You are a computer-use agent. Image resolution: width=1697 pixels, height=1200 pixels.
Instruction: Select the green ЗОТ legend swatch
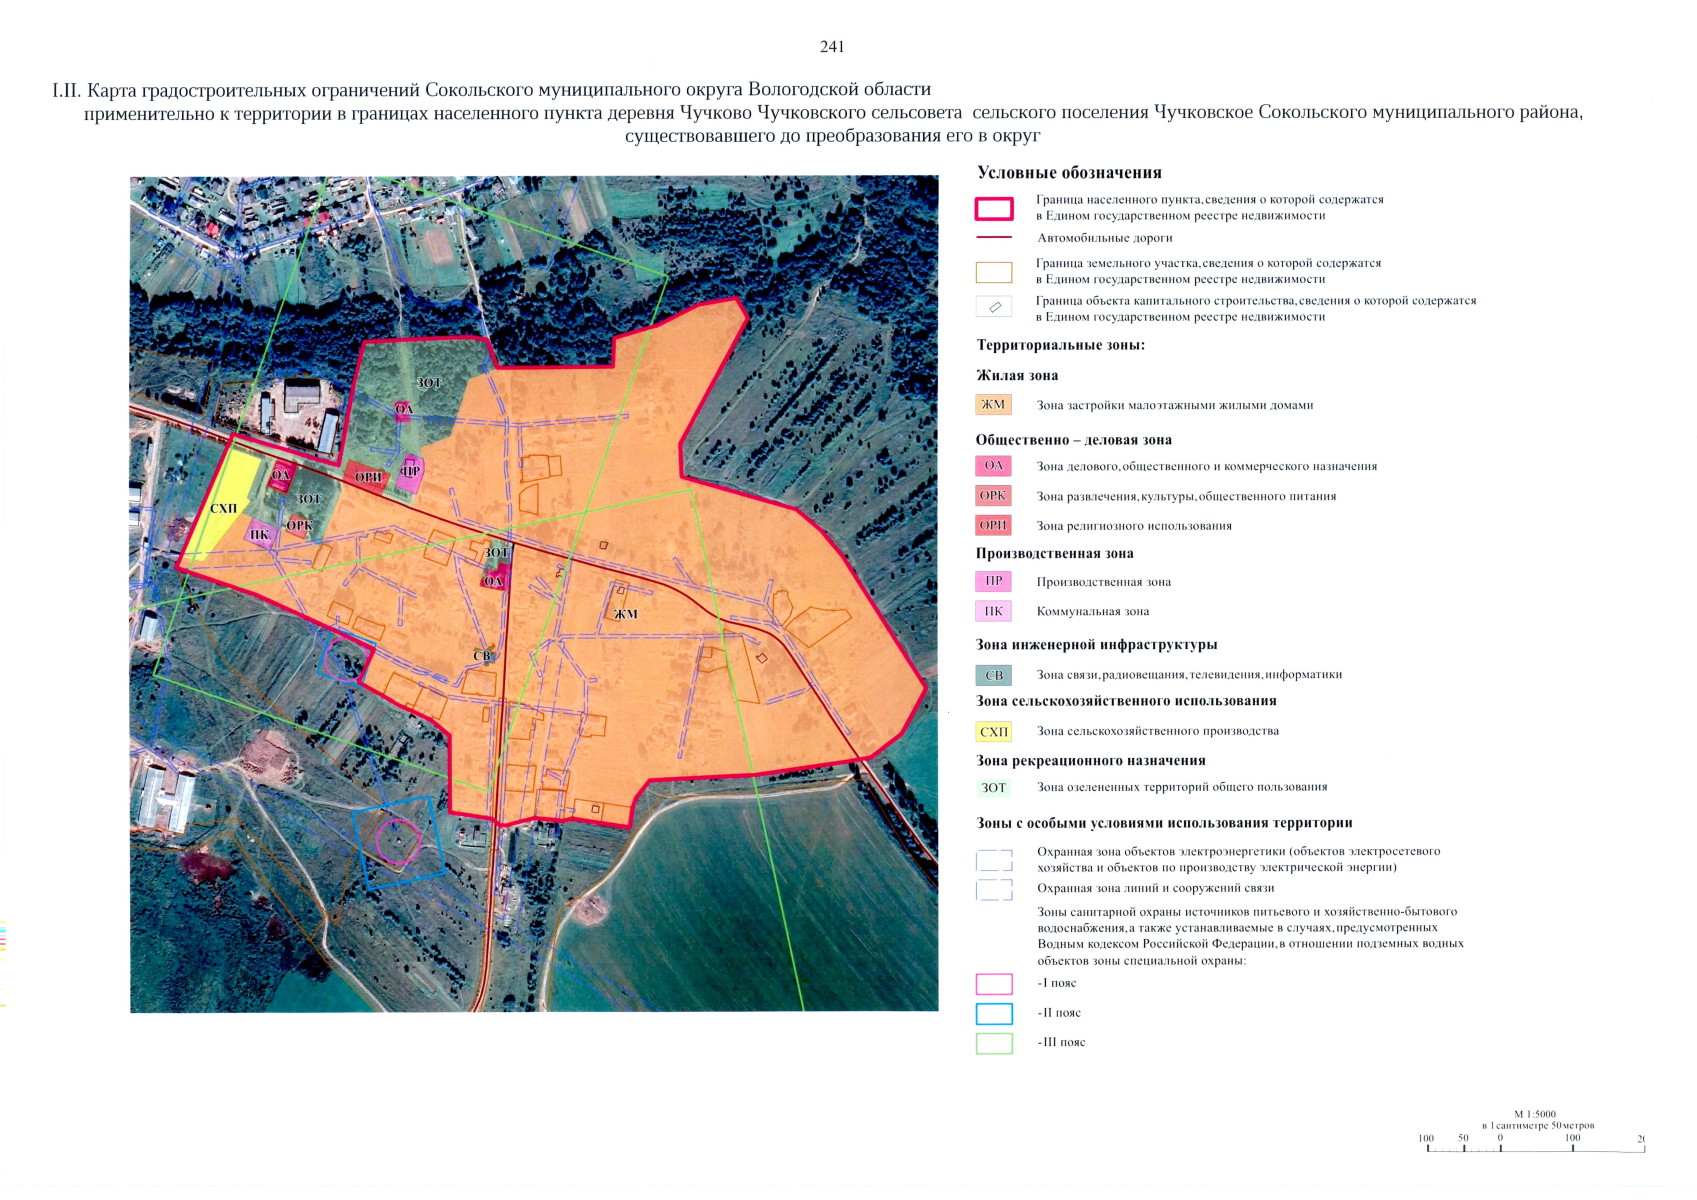pyautogui.click(x=993, y=787)
